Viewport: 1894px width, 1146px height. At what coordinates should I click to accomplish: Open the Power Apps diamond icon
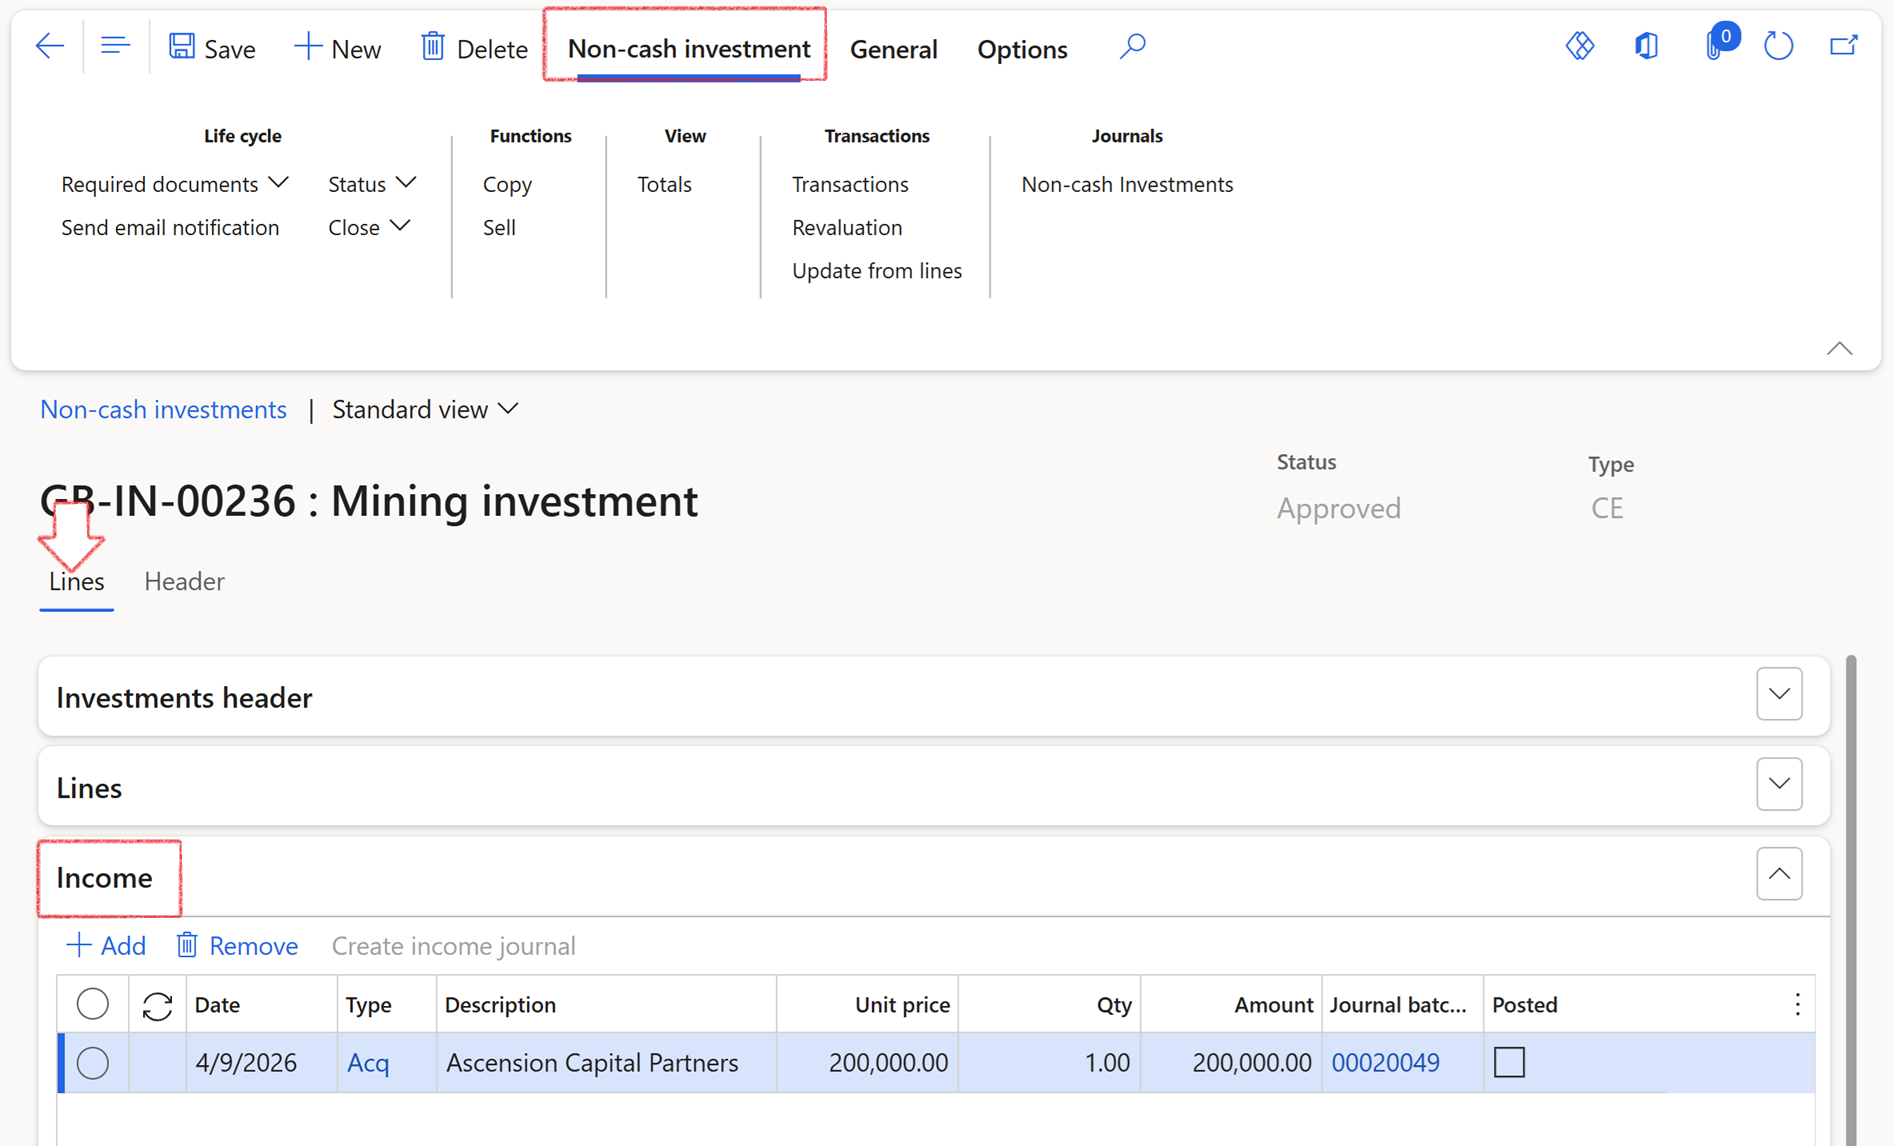click(x=1579, y=46)
